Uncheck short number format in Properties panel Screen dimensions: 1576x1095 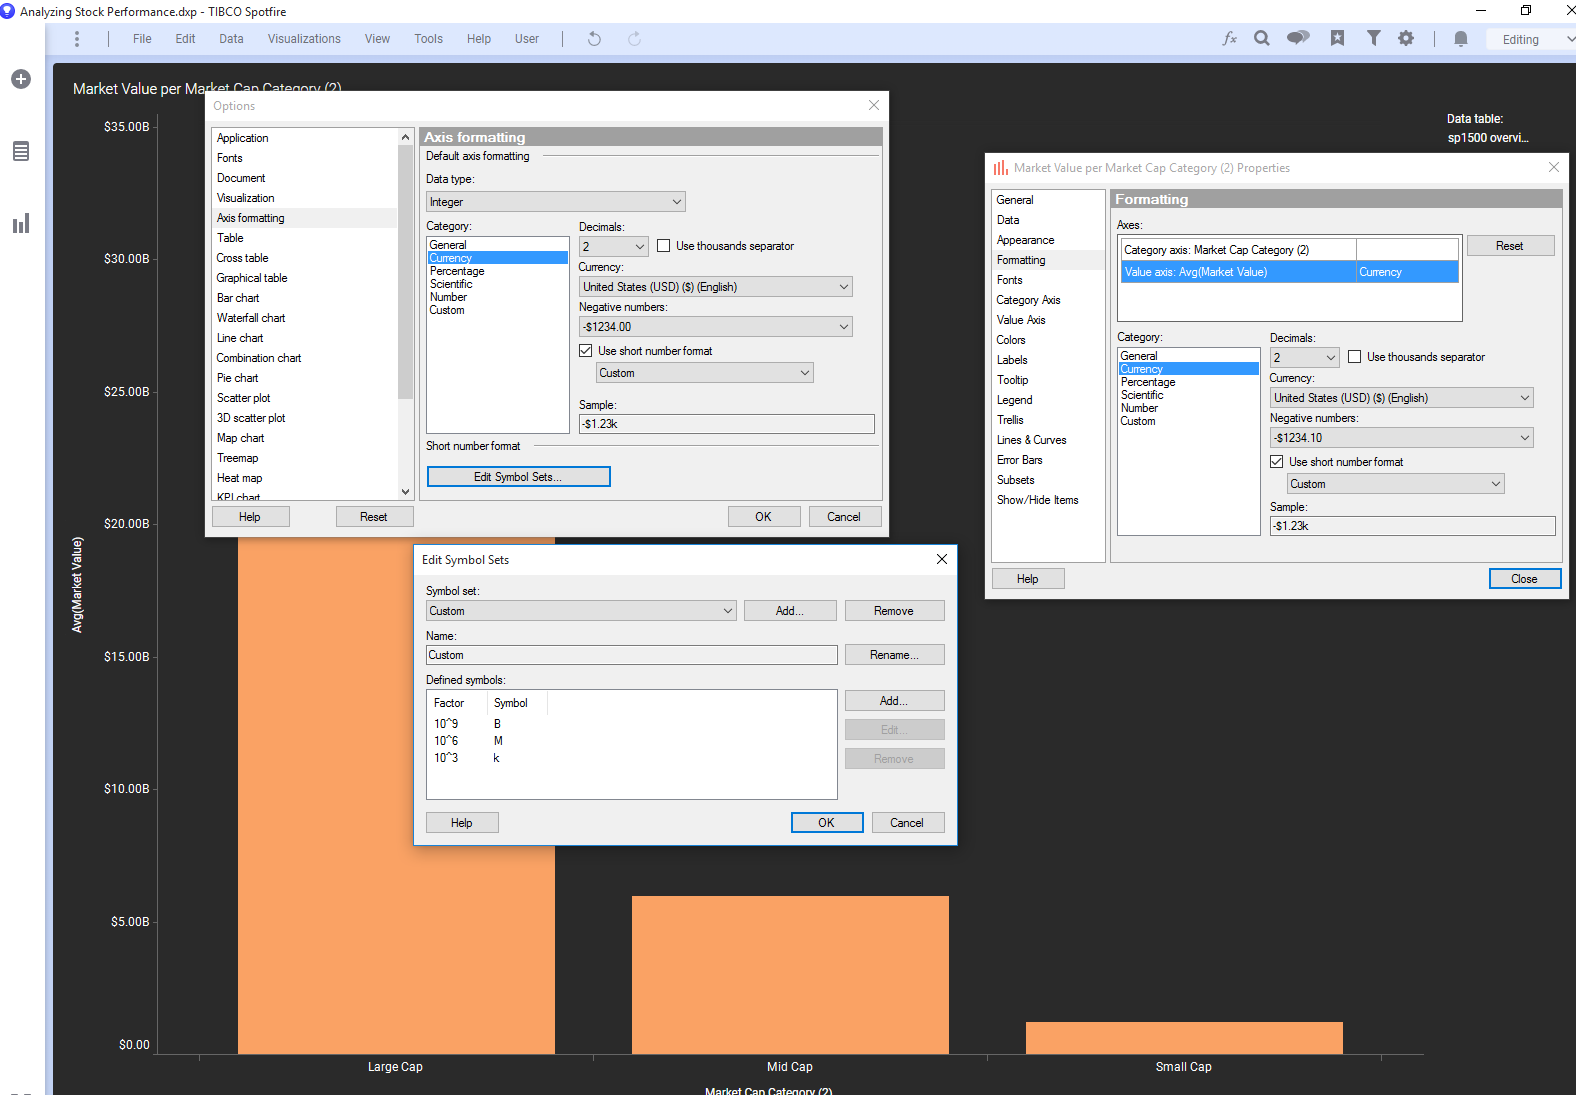pos(1277,462)
